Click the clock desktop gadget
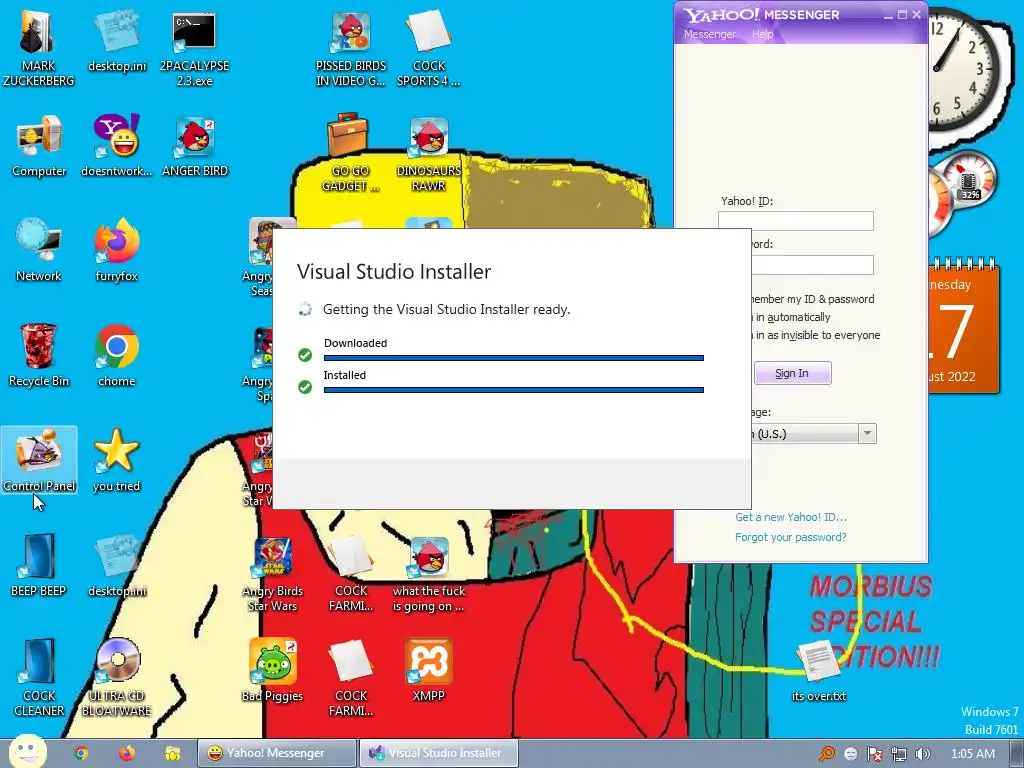Image resolution: width=1024 pixels, height=768 pixels. pyautogui.click(x=961, y=69)
